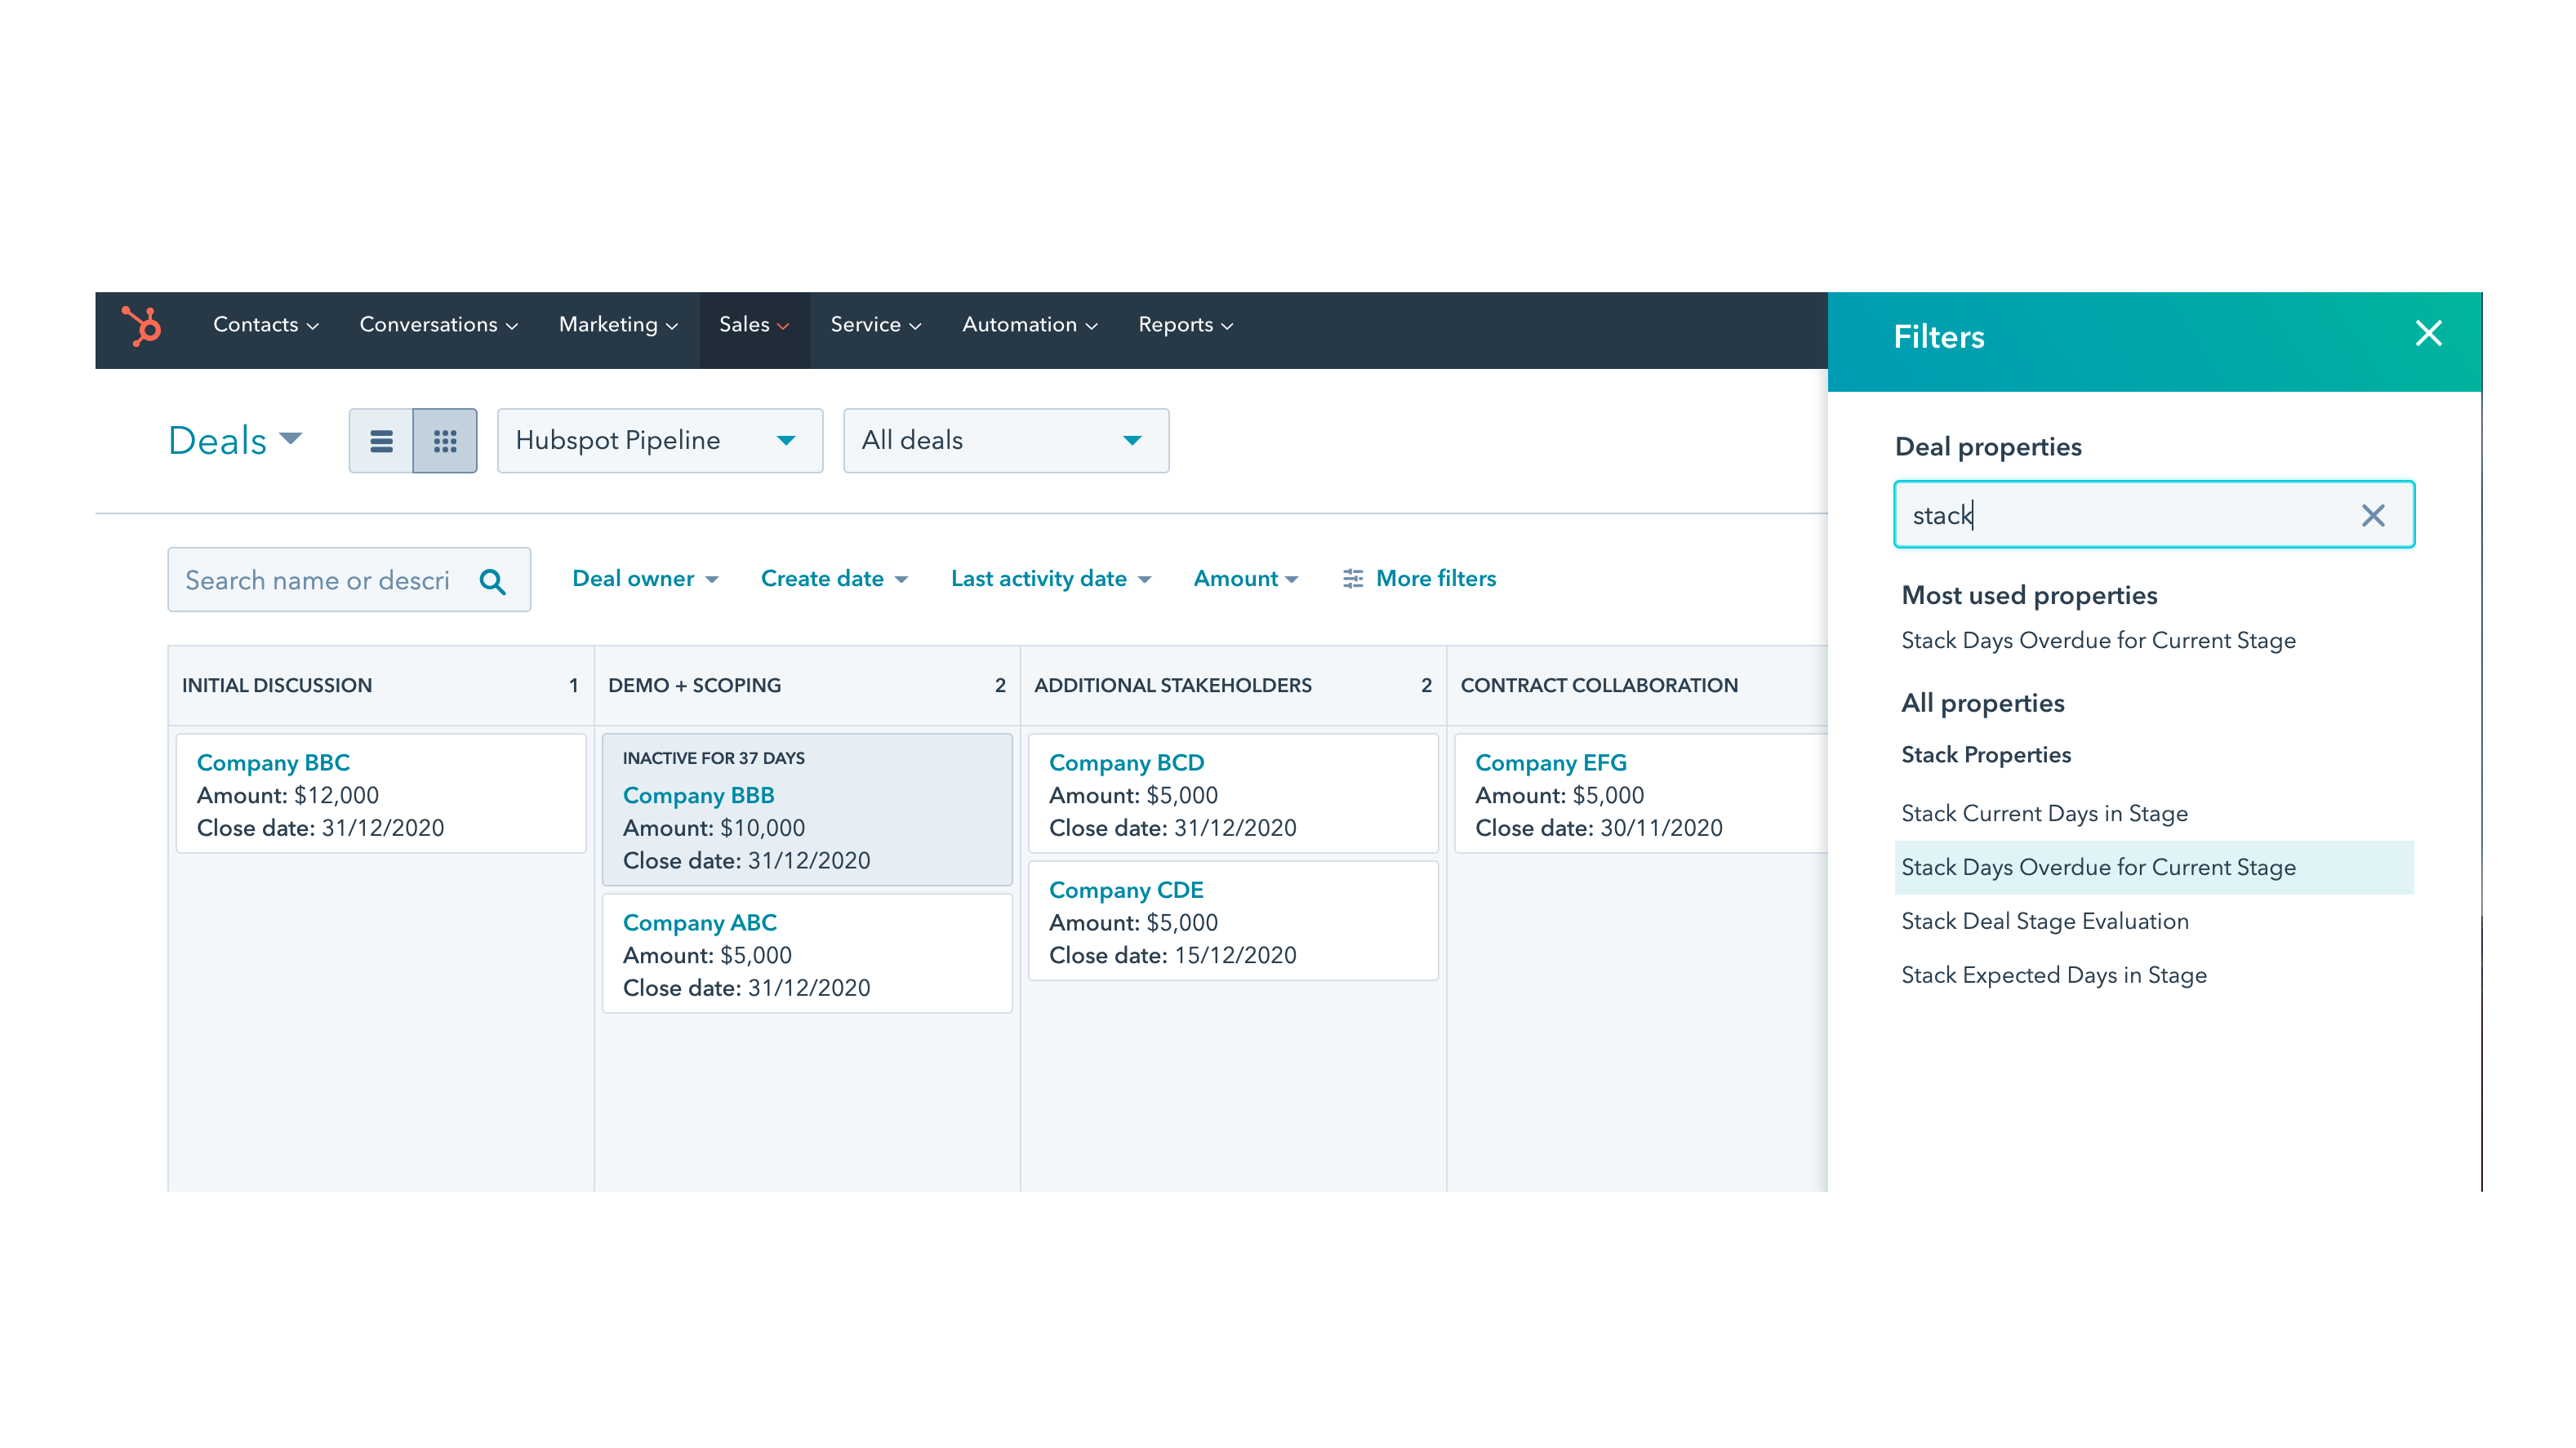Open the Sales menu

752,324
